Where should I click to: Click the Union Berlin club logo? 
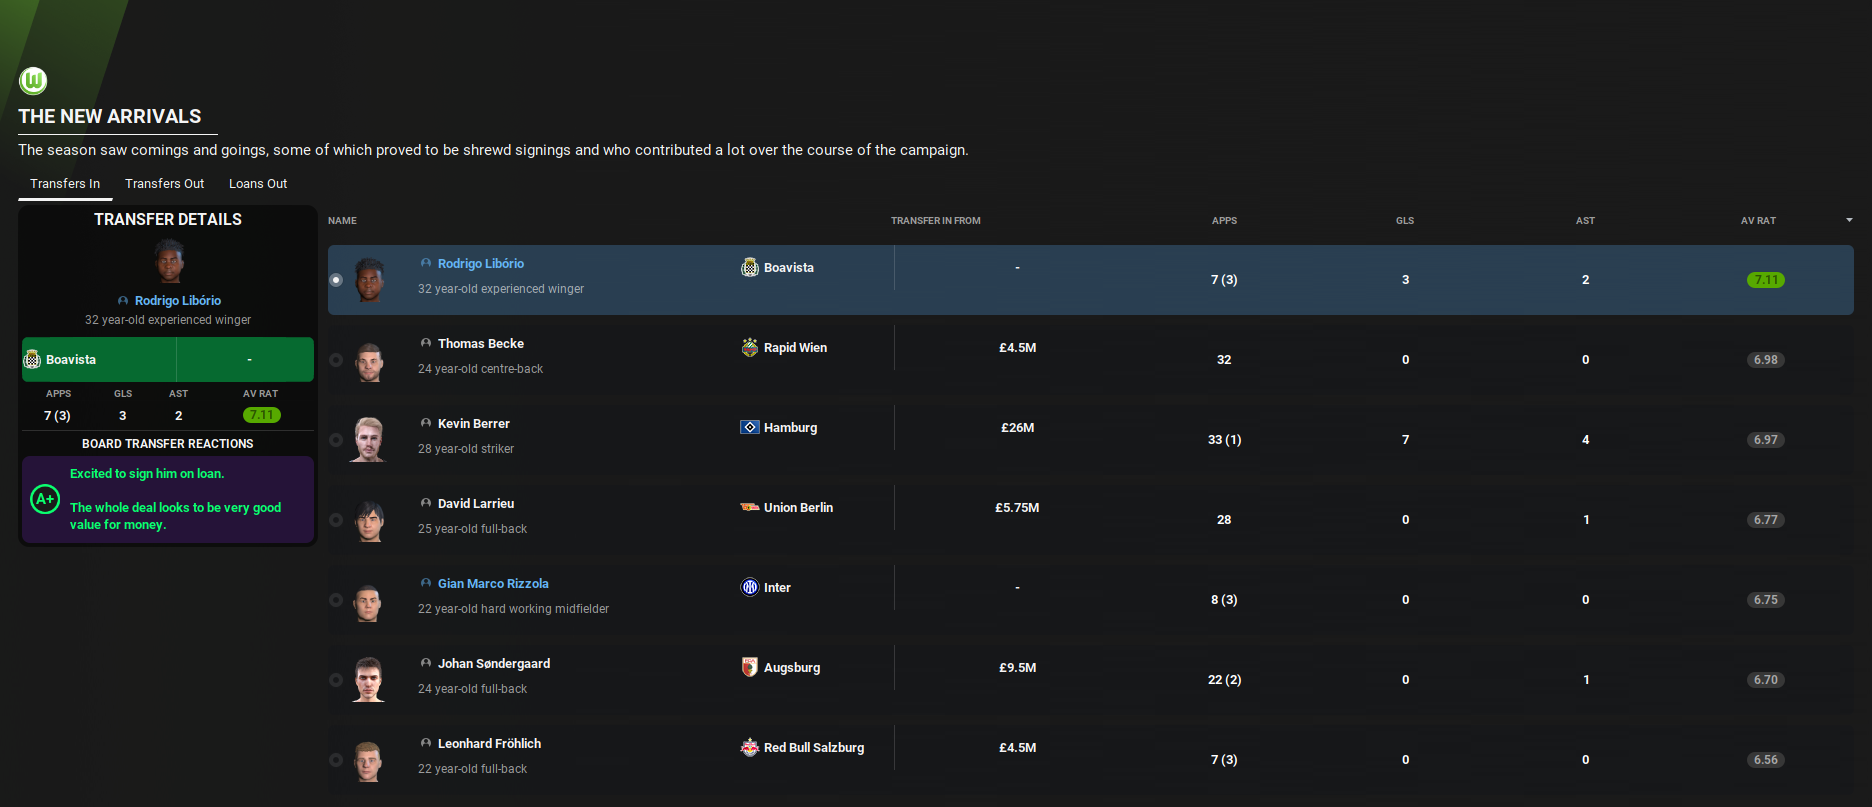750,507
